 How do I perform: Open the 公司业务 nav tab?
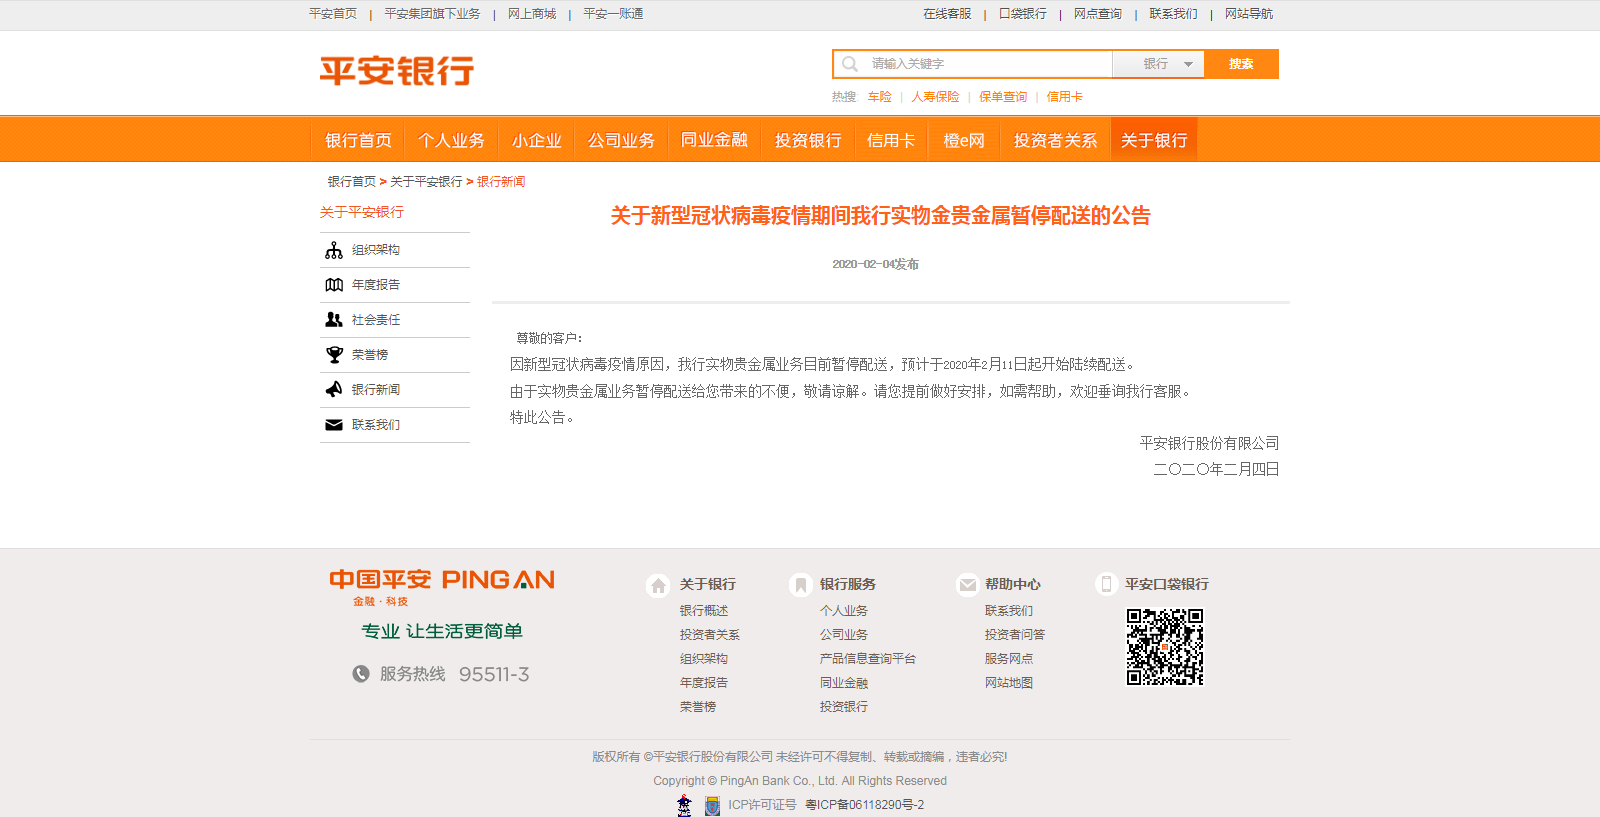621,140
